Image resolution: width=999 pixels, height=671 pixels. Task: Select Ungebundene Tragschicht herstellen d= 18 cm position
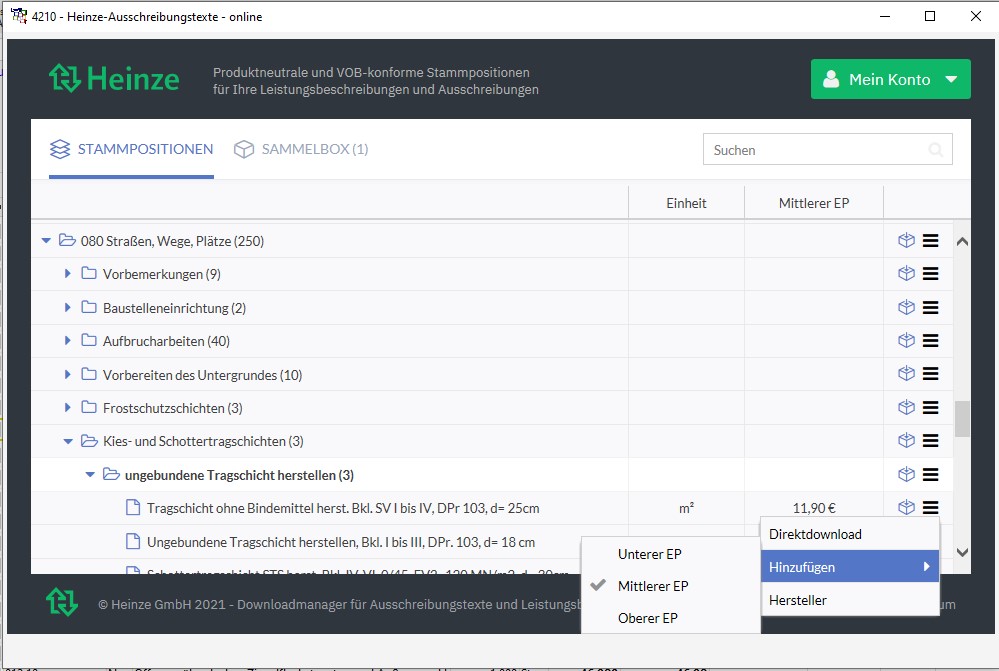pyautogui.click(x=341, y=542)
